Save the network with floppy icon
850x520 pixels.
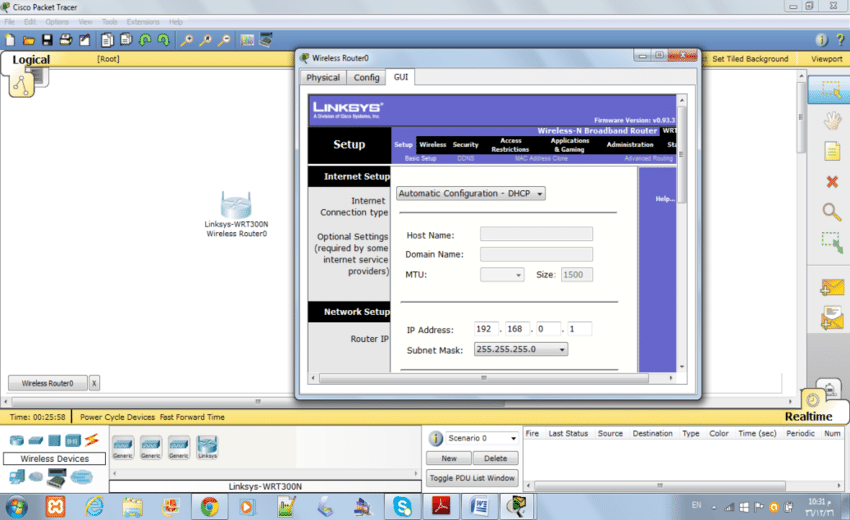coord(47,40)
